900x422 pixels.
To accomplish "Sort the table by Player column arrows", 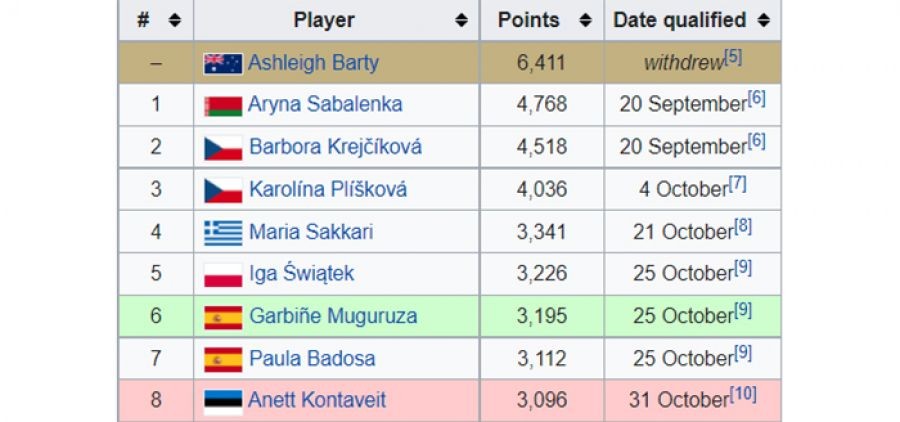I will click(461, 20).
